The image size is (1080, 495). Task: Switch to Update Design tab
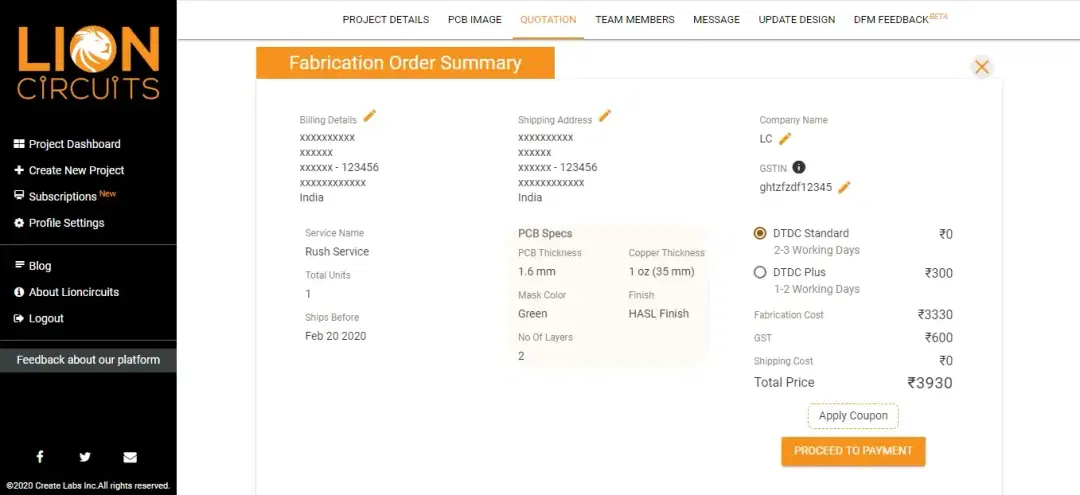[797, 19]
